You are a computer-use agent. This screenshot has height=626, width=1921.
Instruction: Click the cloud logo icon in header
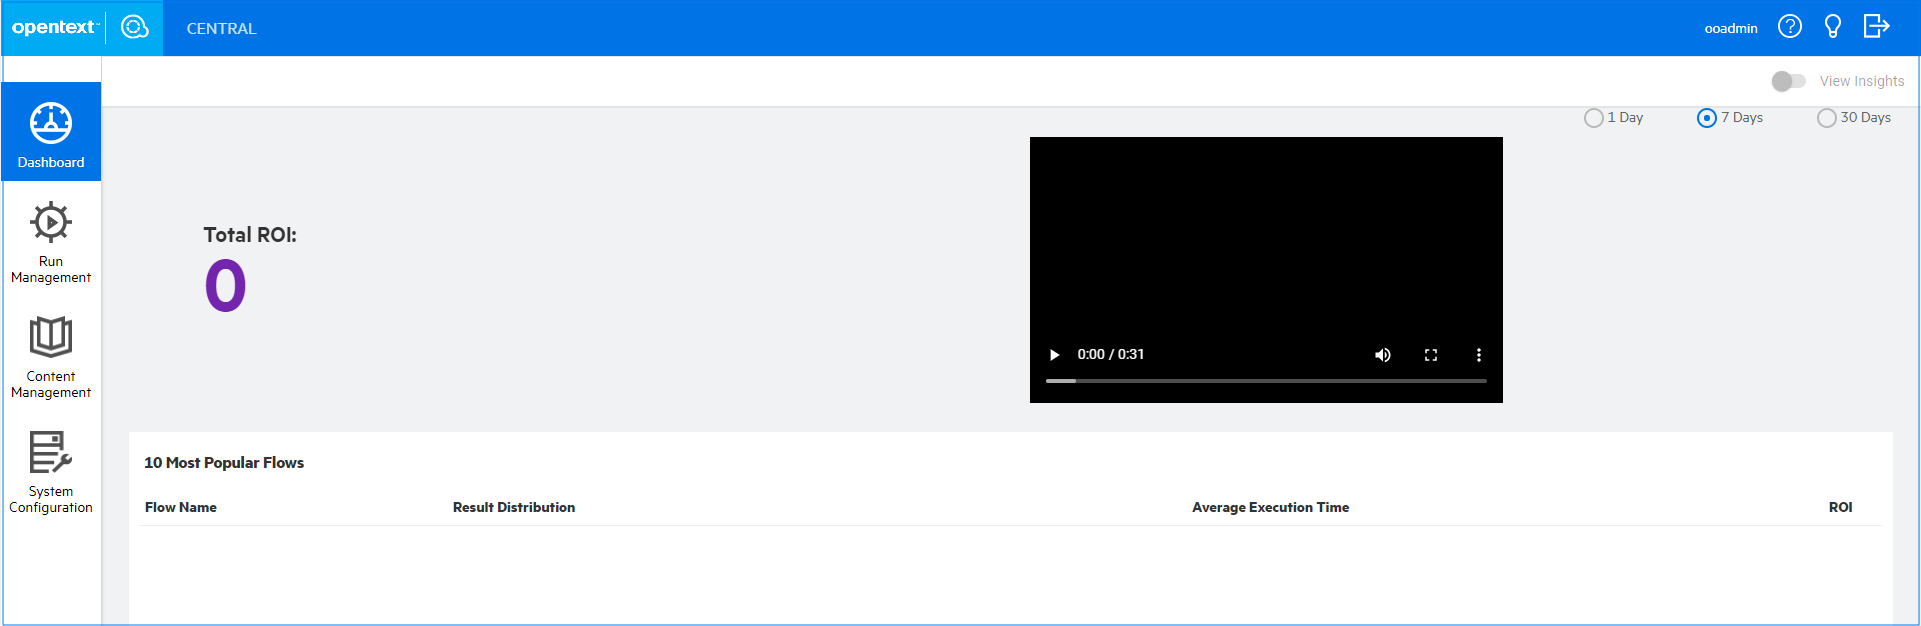134,27
